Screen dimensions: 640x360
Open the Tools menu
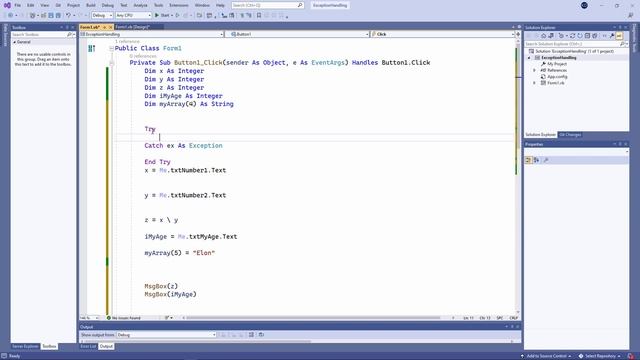point(158,5)
